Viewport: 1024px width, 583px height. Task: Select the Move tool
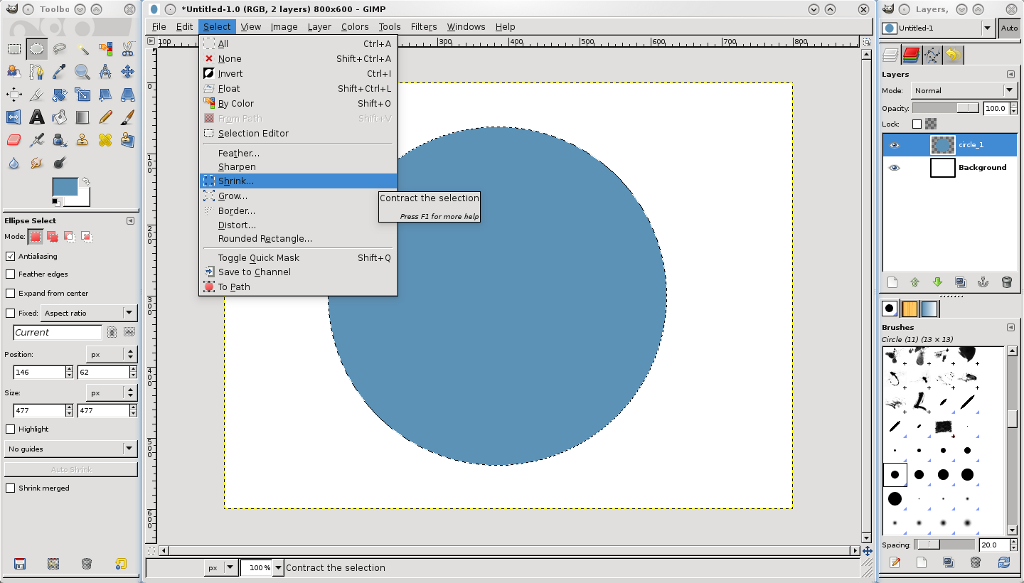point(128,72)
